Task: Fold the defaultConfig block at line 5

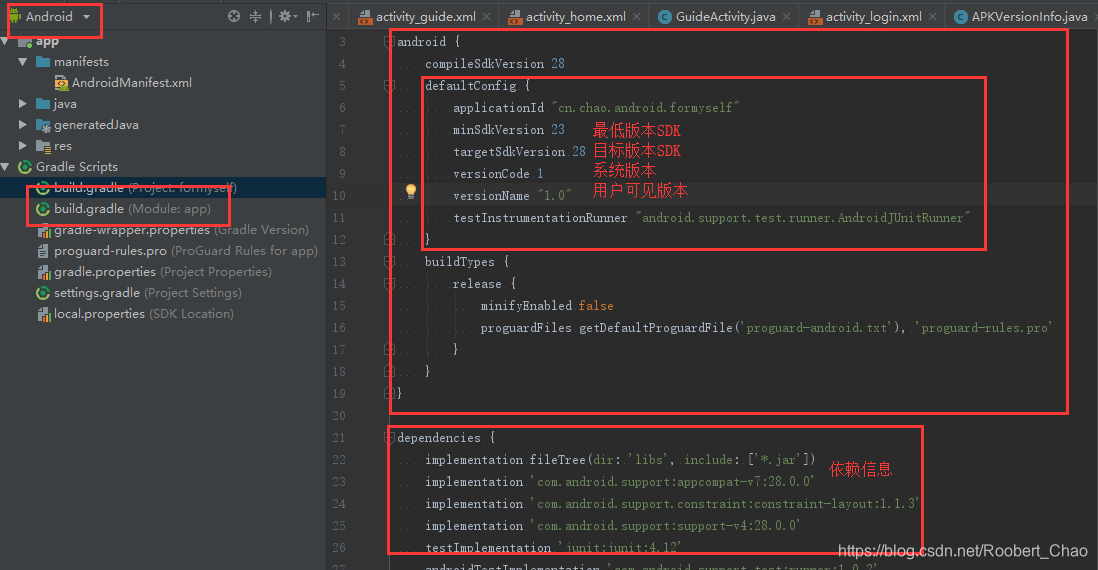Action: pyautogui.click(x=389, y=86)
